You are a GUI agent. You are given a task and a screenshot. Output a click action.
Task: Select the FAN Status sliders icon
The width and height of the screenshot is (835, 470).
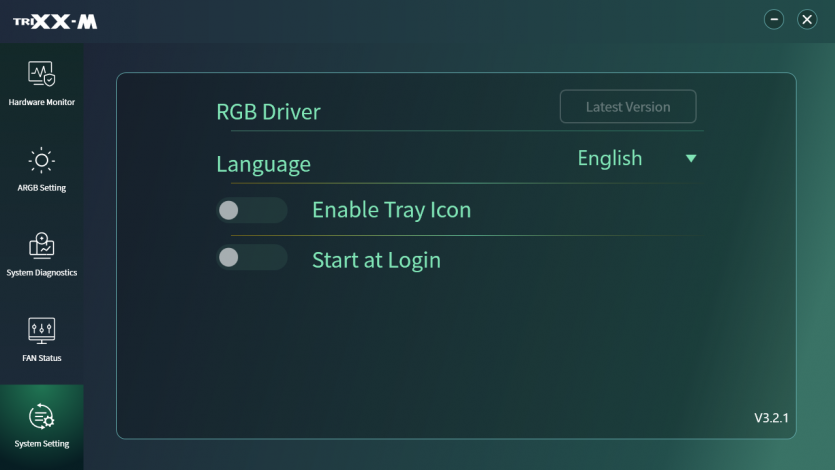pos(41,330)
